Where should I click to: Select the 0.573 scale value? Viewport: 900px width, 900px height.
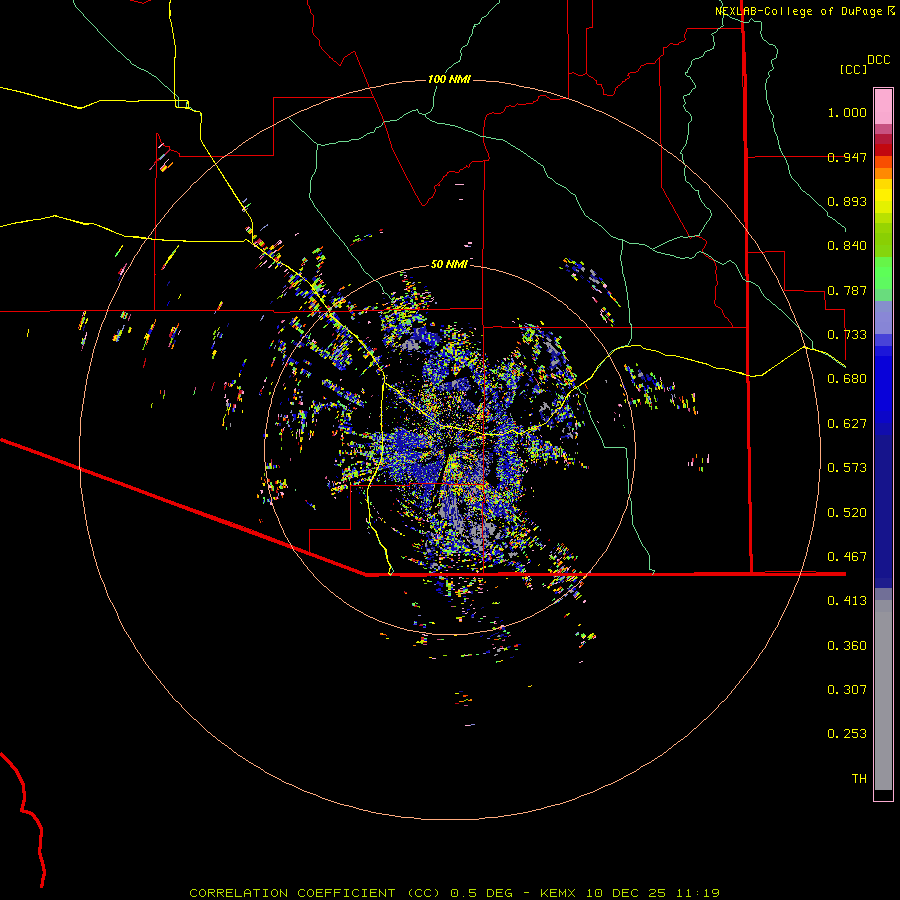(x=847, y=468)
